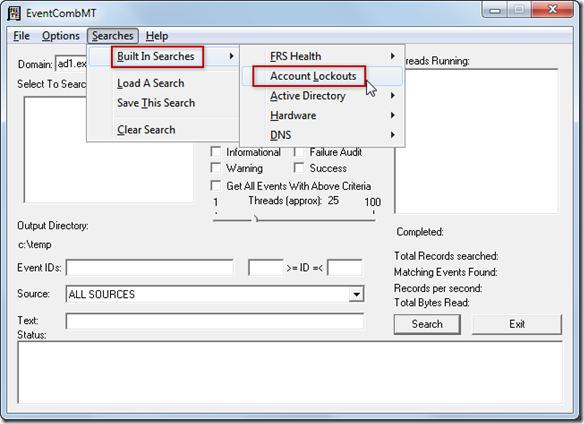Enable Get All Events With Above Criteria
Viewport: 584px width, 424px height.
(216, 186)
